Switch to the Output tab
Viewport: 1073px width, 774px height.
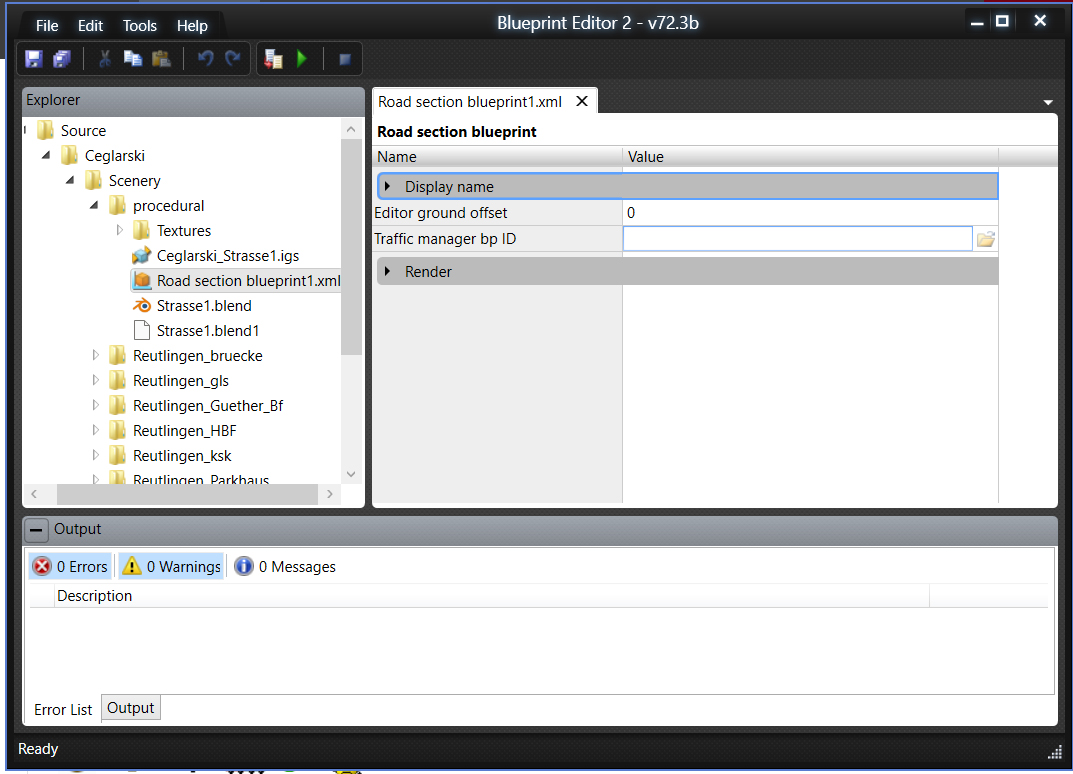(131, 708)
